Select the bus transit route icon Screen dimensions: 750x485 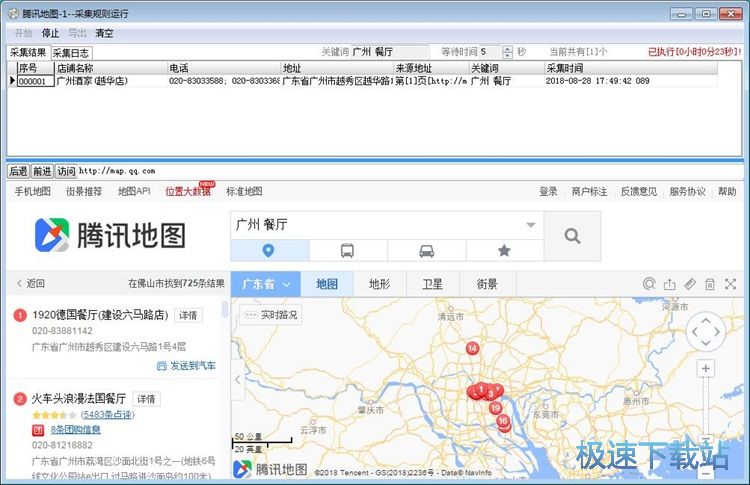[347, 251]
